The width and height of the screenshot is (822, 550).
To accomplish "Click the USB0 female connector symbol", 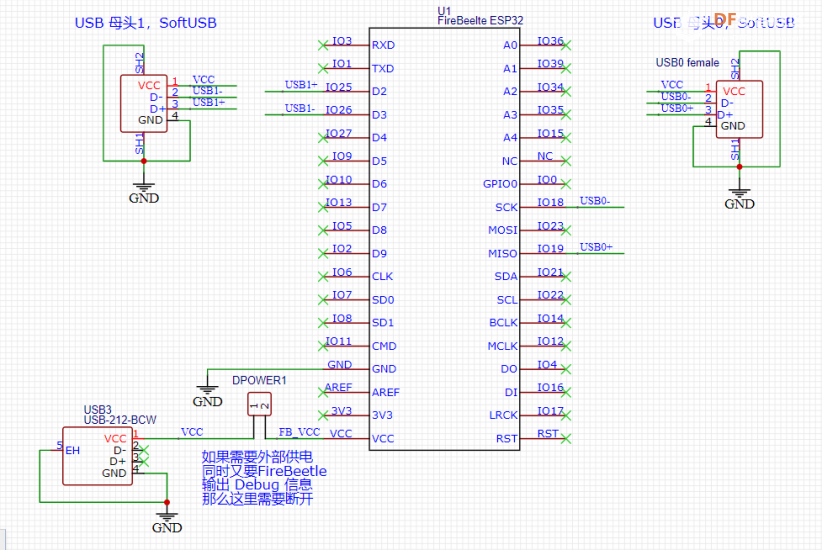I will pos(739,109).
